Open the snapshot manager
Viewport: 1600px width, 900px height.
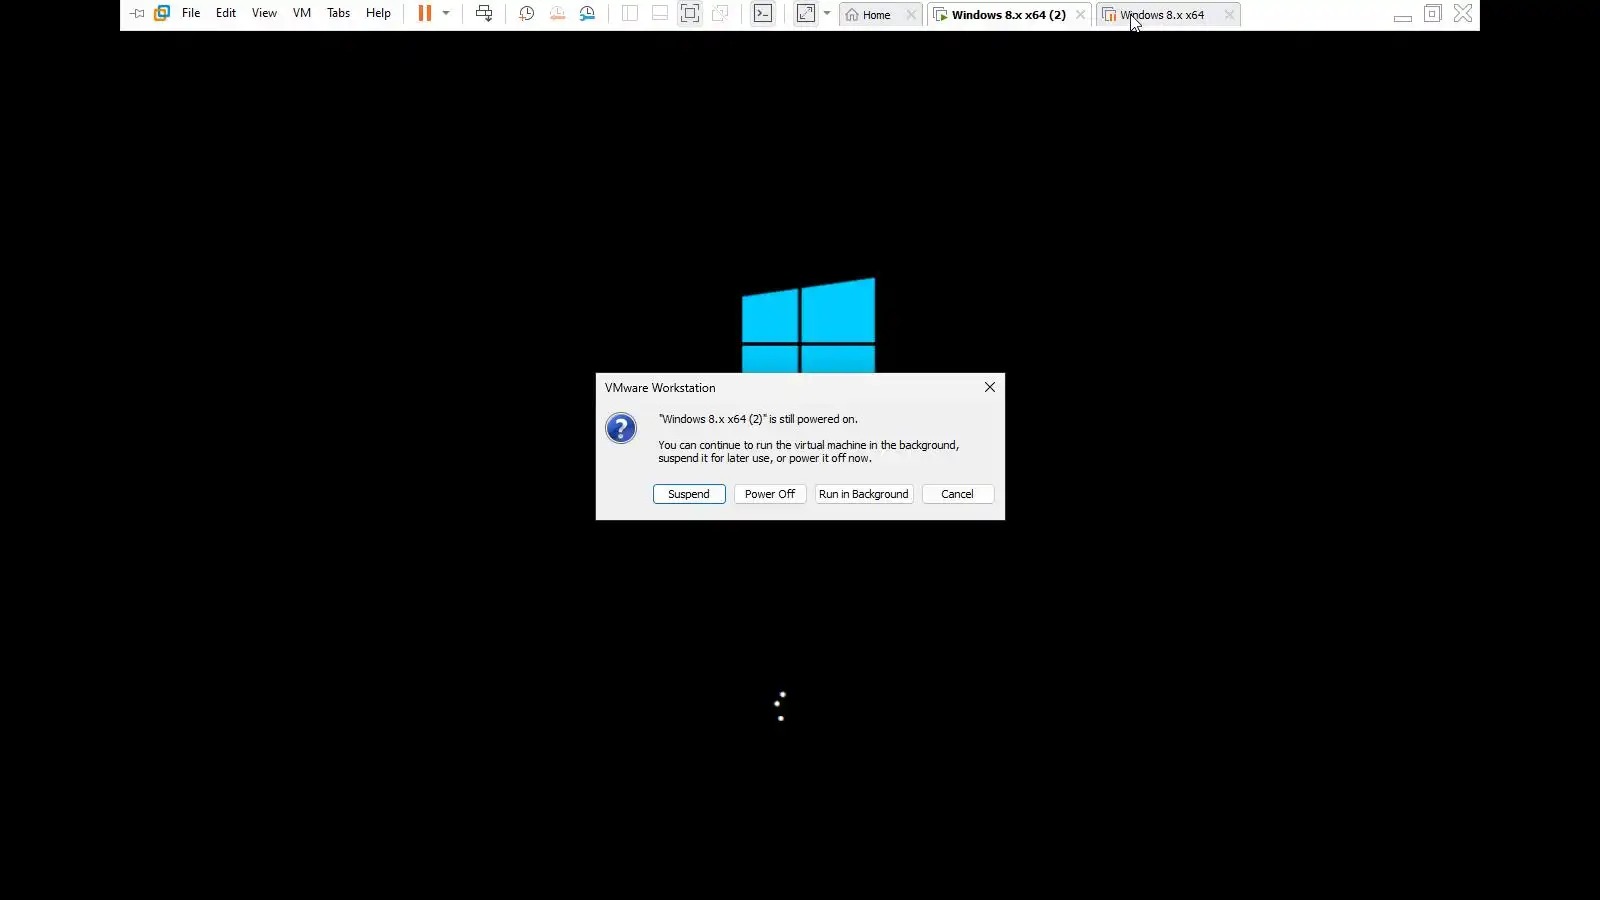tap(588, 14)
